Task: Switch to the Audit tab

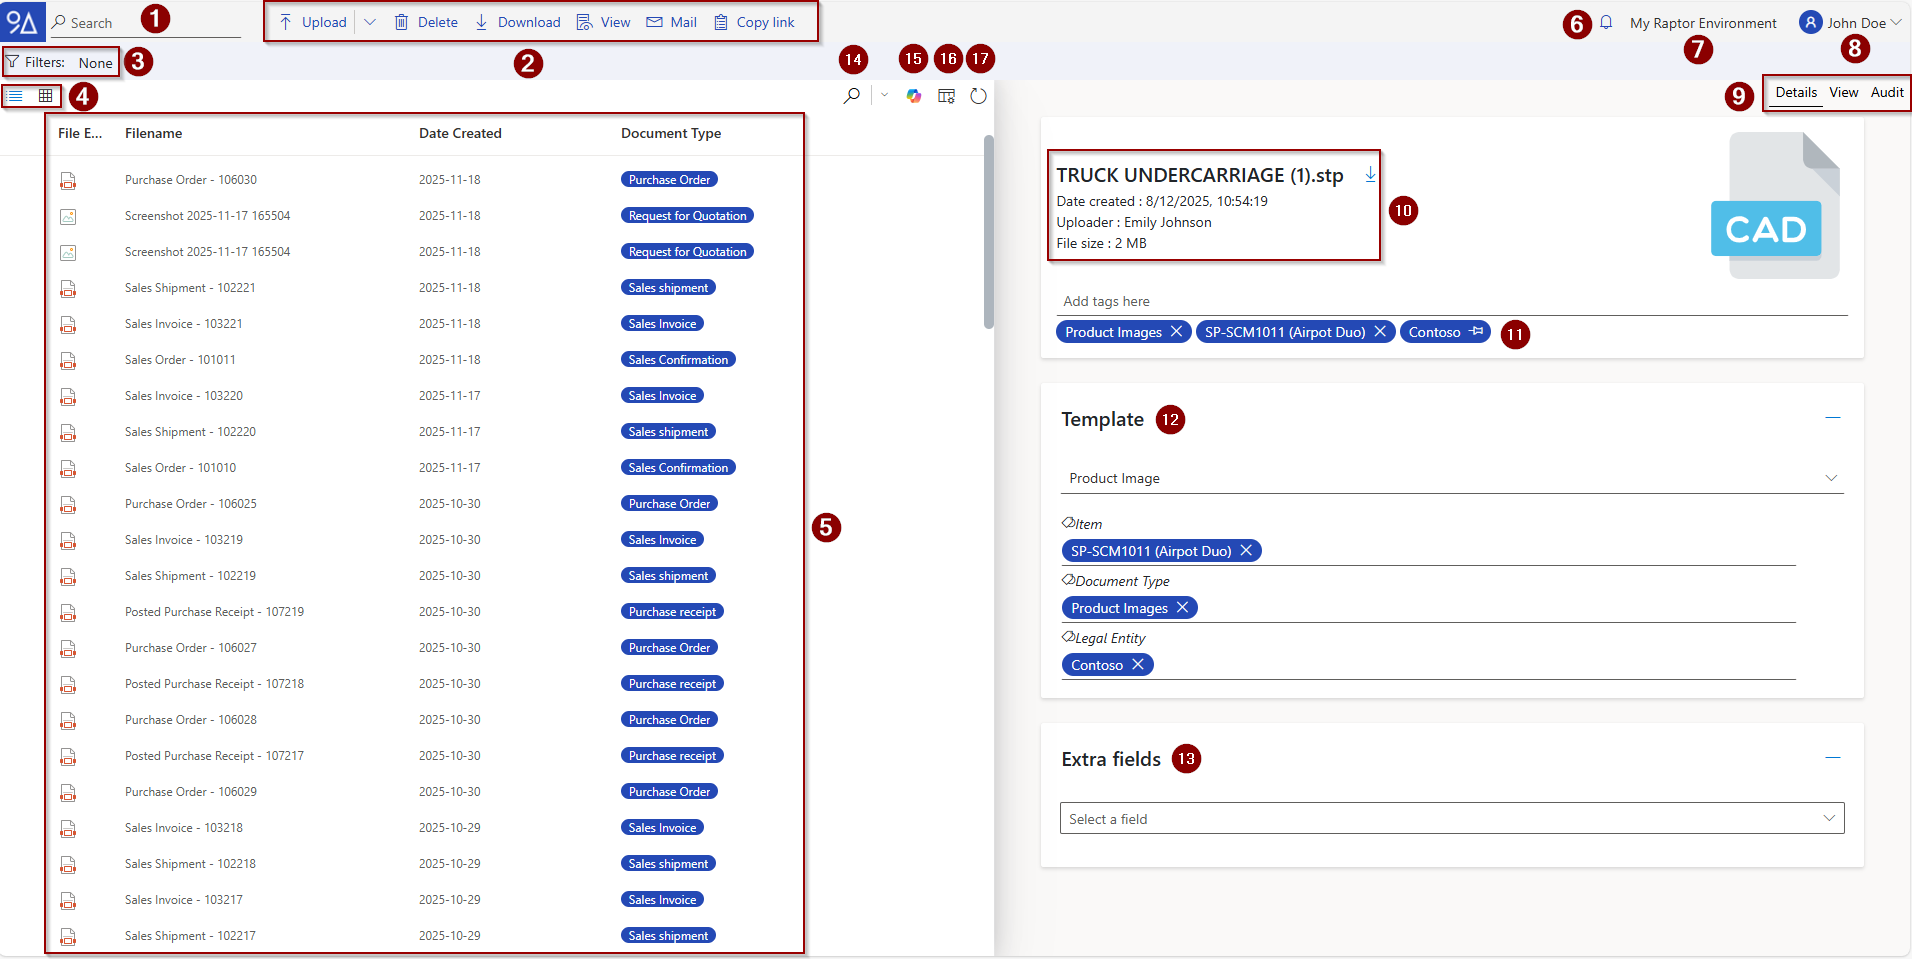Action: click(x=1886, y=93)
